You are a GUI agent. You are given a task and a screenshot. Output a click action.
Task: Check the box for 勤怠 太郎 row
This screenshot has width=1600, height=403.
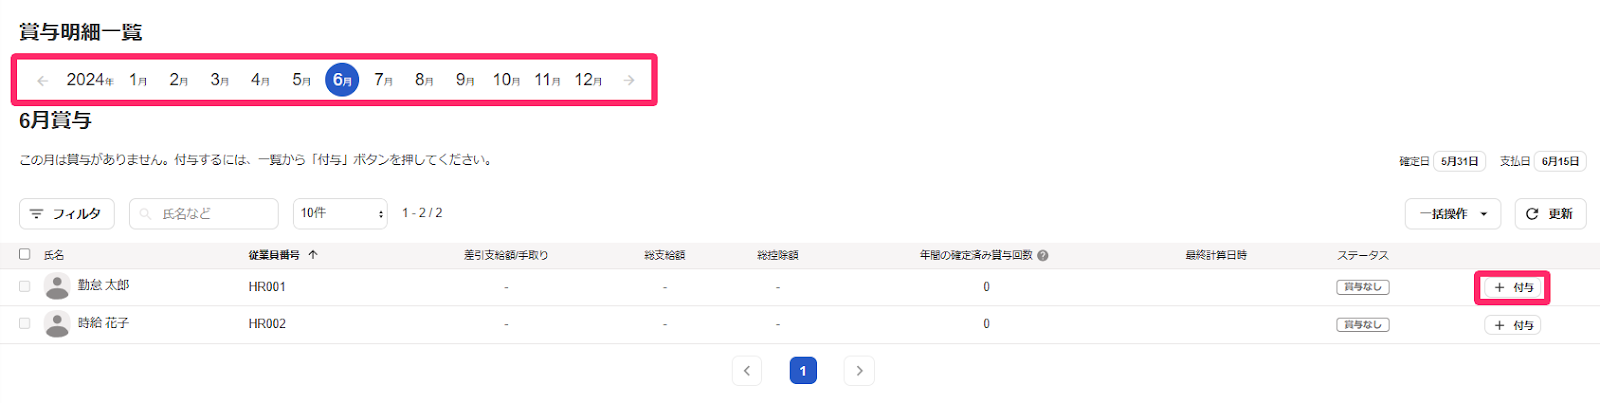click(x=25, y=286)
